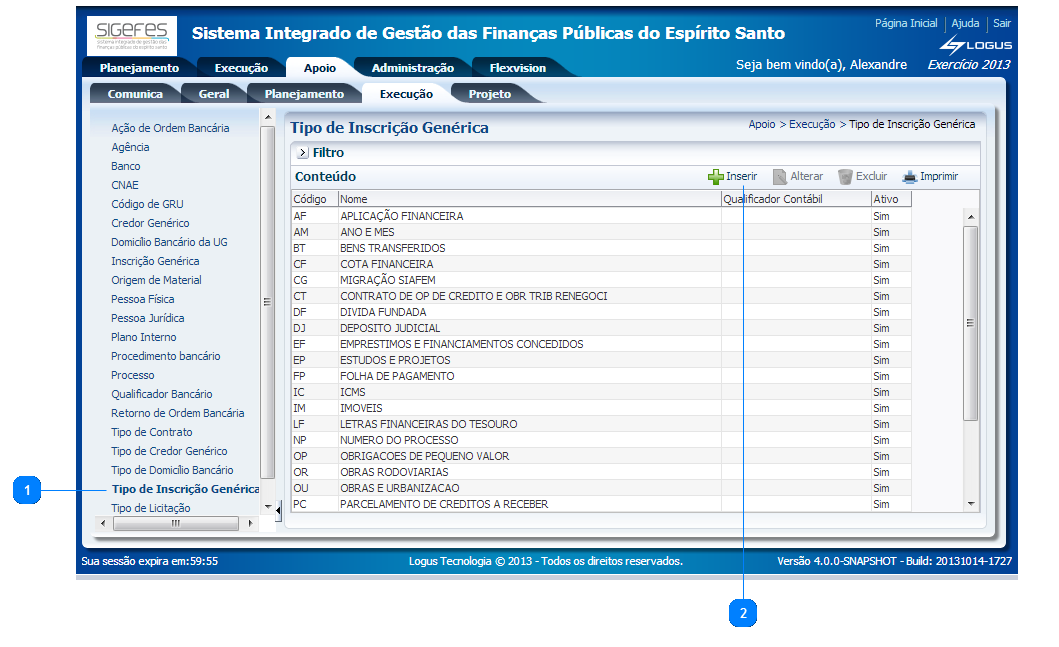Collapse the sidebar with the splitter arrow
1059x647 pixels.
point(278,515)
